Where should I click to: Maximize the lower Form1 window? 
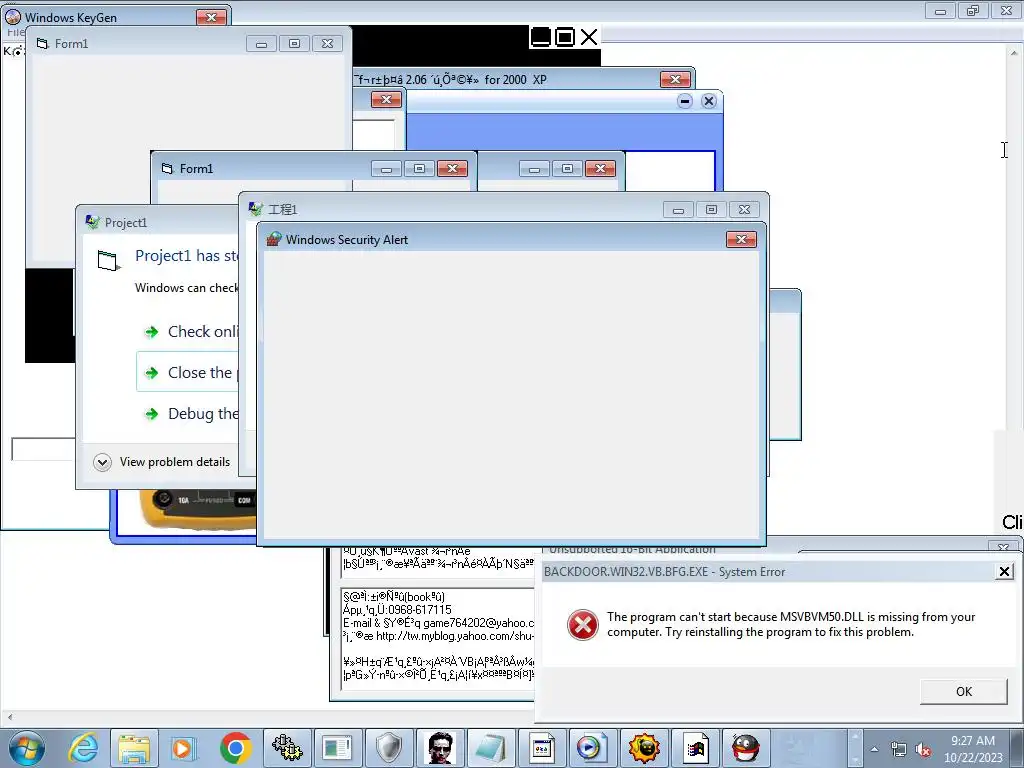tap(419, 169)
